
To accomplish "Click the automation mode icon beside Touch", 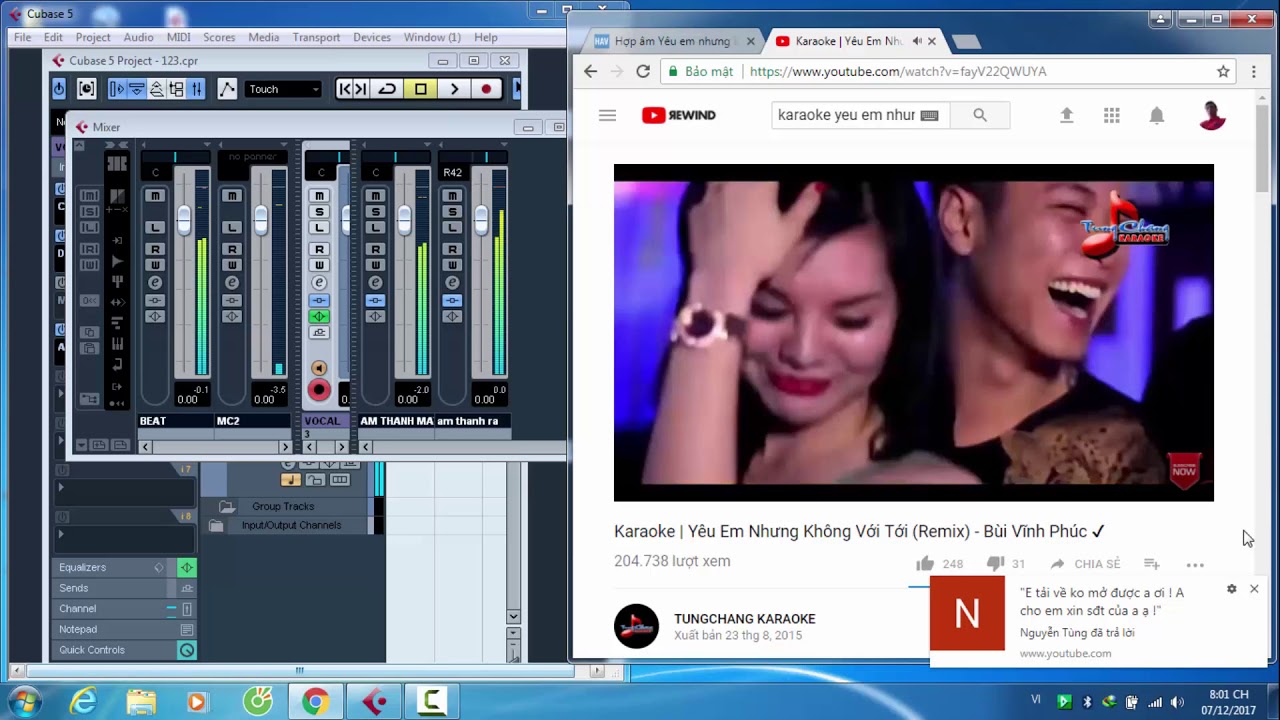I will pos(227,89).
